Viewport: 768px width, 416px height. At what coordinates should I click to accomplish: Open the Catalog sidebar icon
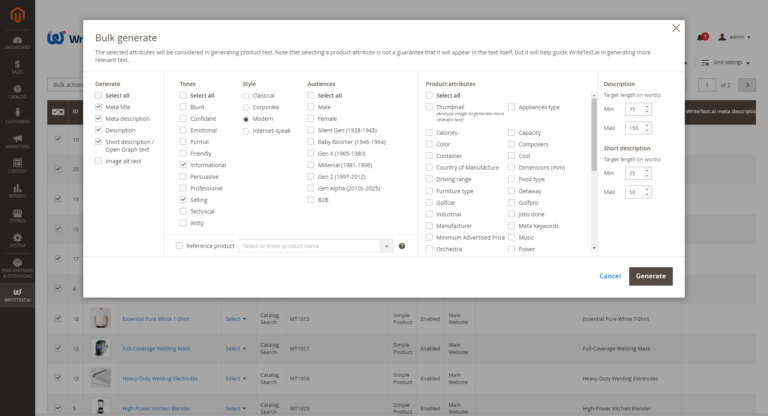(x=18, y=92)
